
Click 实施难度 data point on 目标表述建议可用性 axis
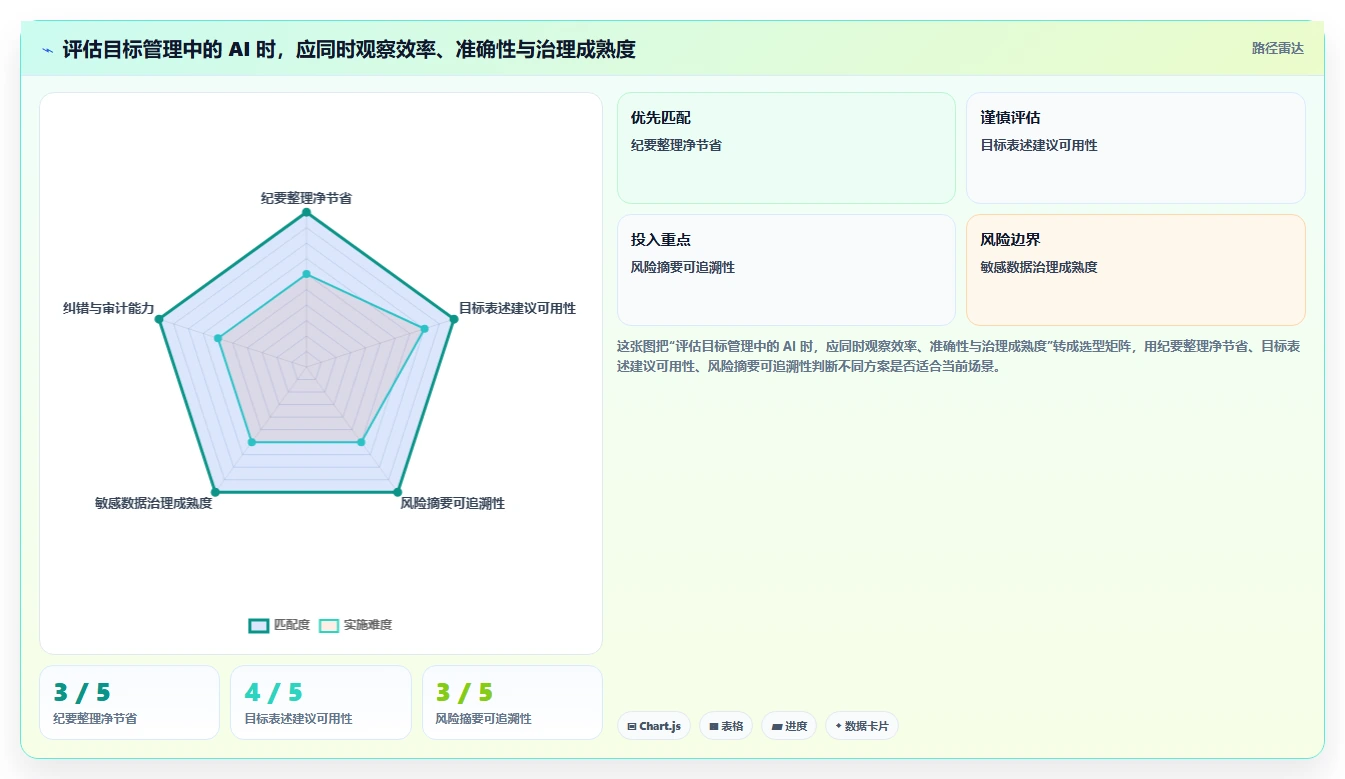pos(424,329)
